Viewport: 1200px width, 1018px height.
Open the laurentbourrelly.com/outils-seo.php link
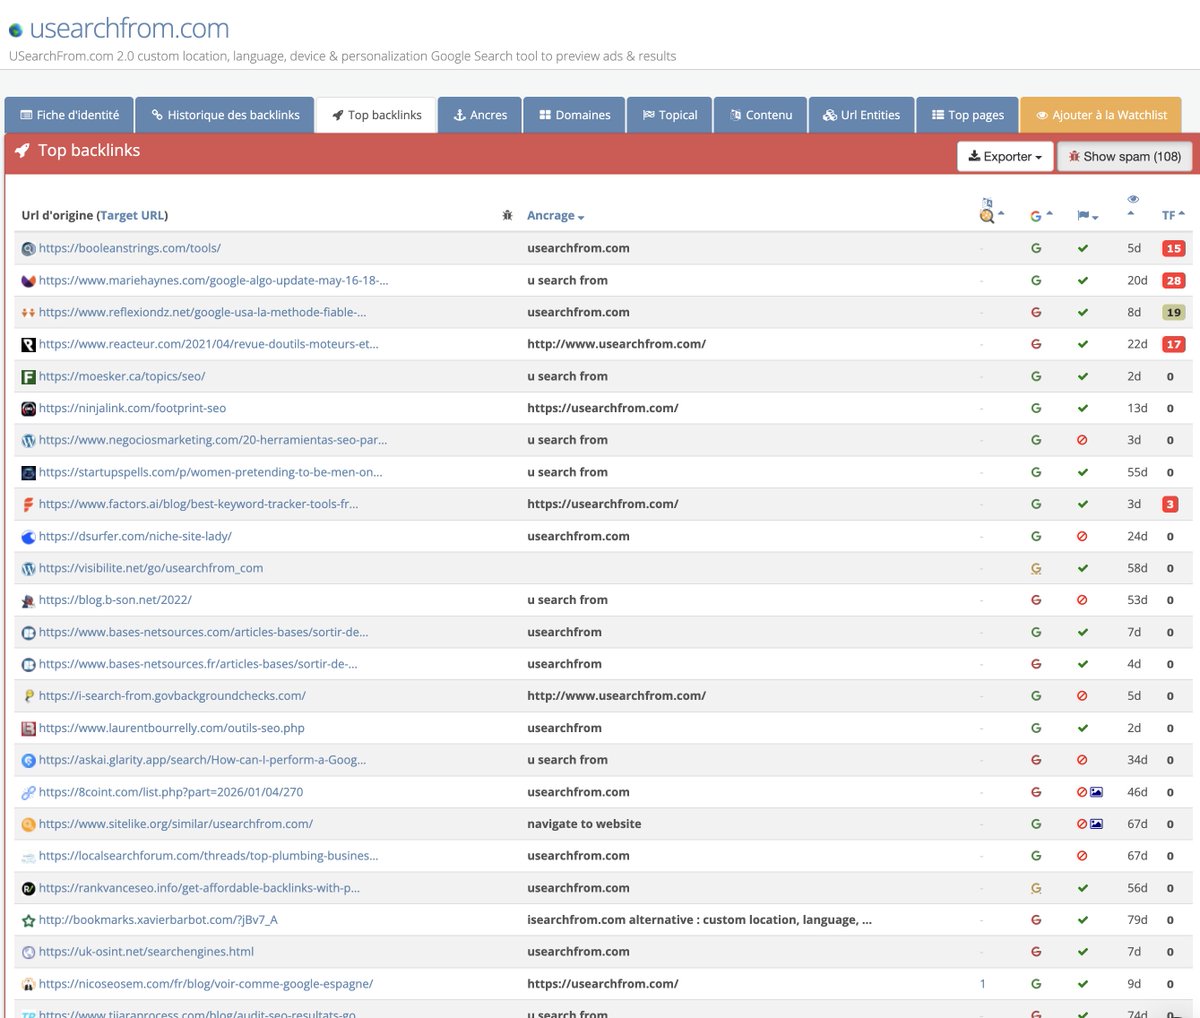172,728
